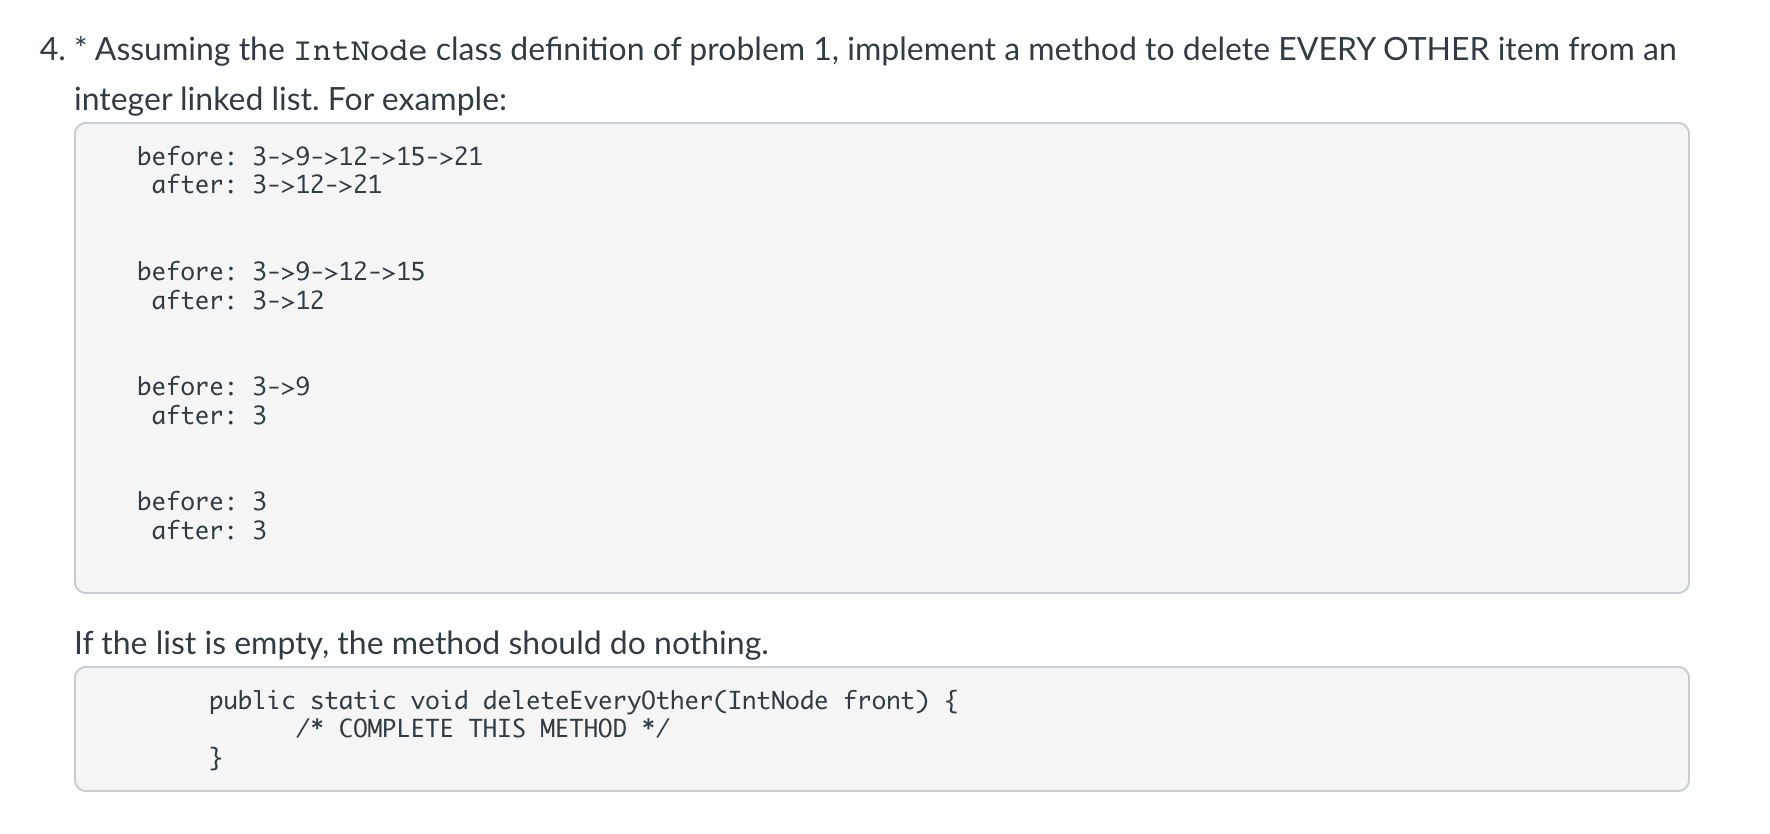Click 'integer linked list. For example:' text
Image resolution: width=1770 pixels, height=834 pixels.
[x=291, y=99]
